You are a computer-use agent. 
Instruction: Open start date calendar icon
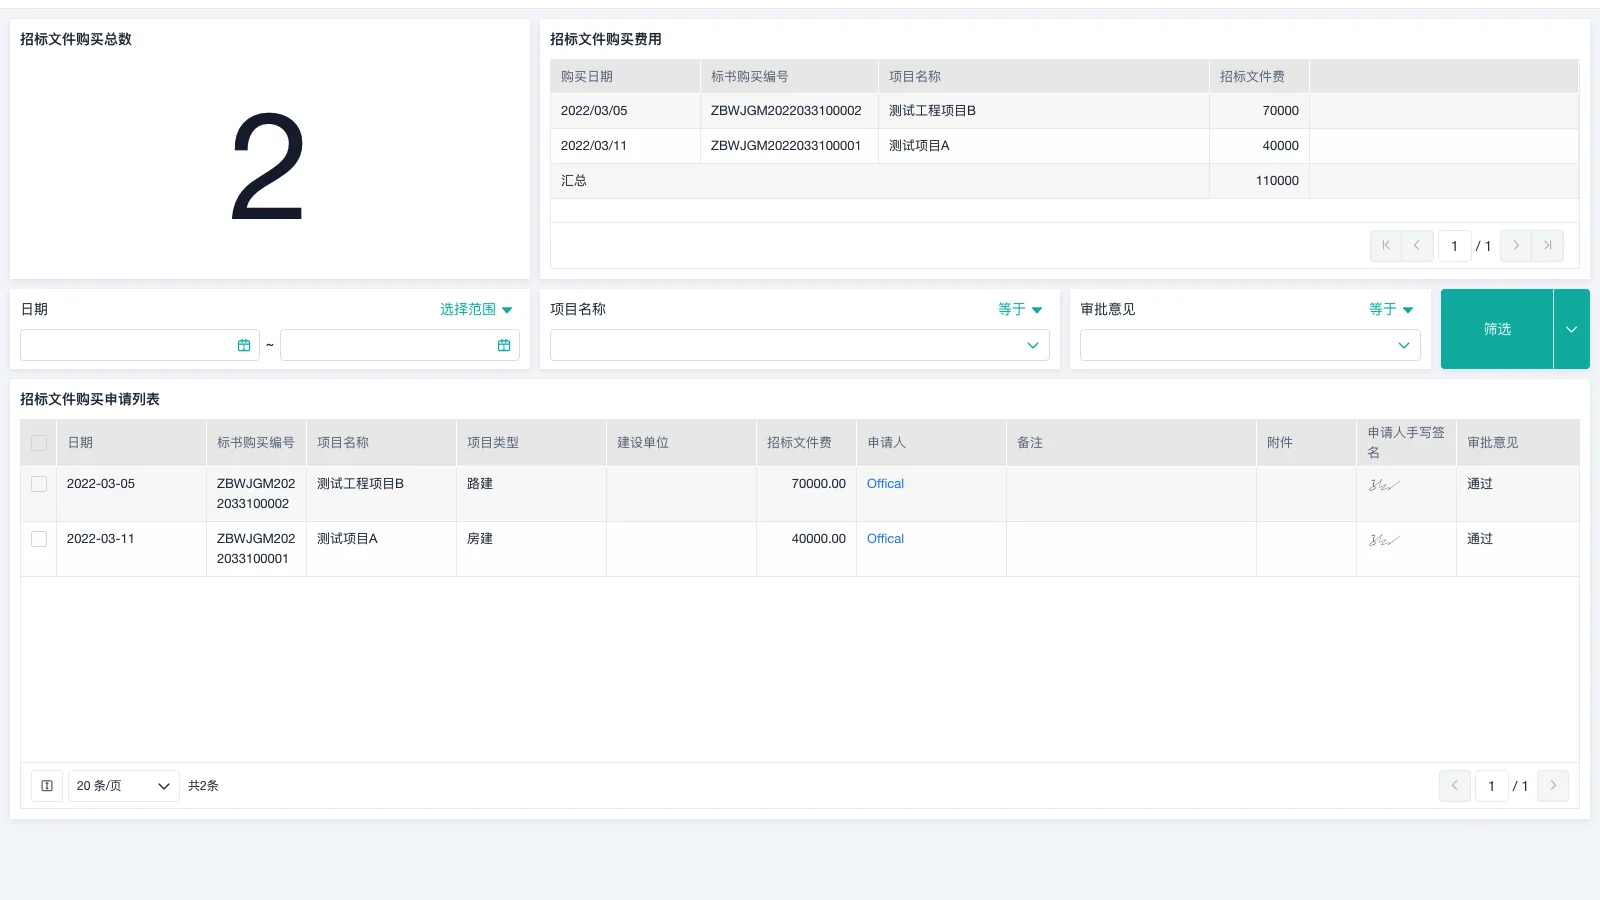244,345
